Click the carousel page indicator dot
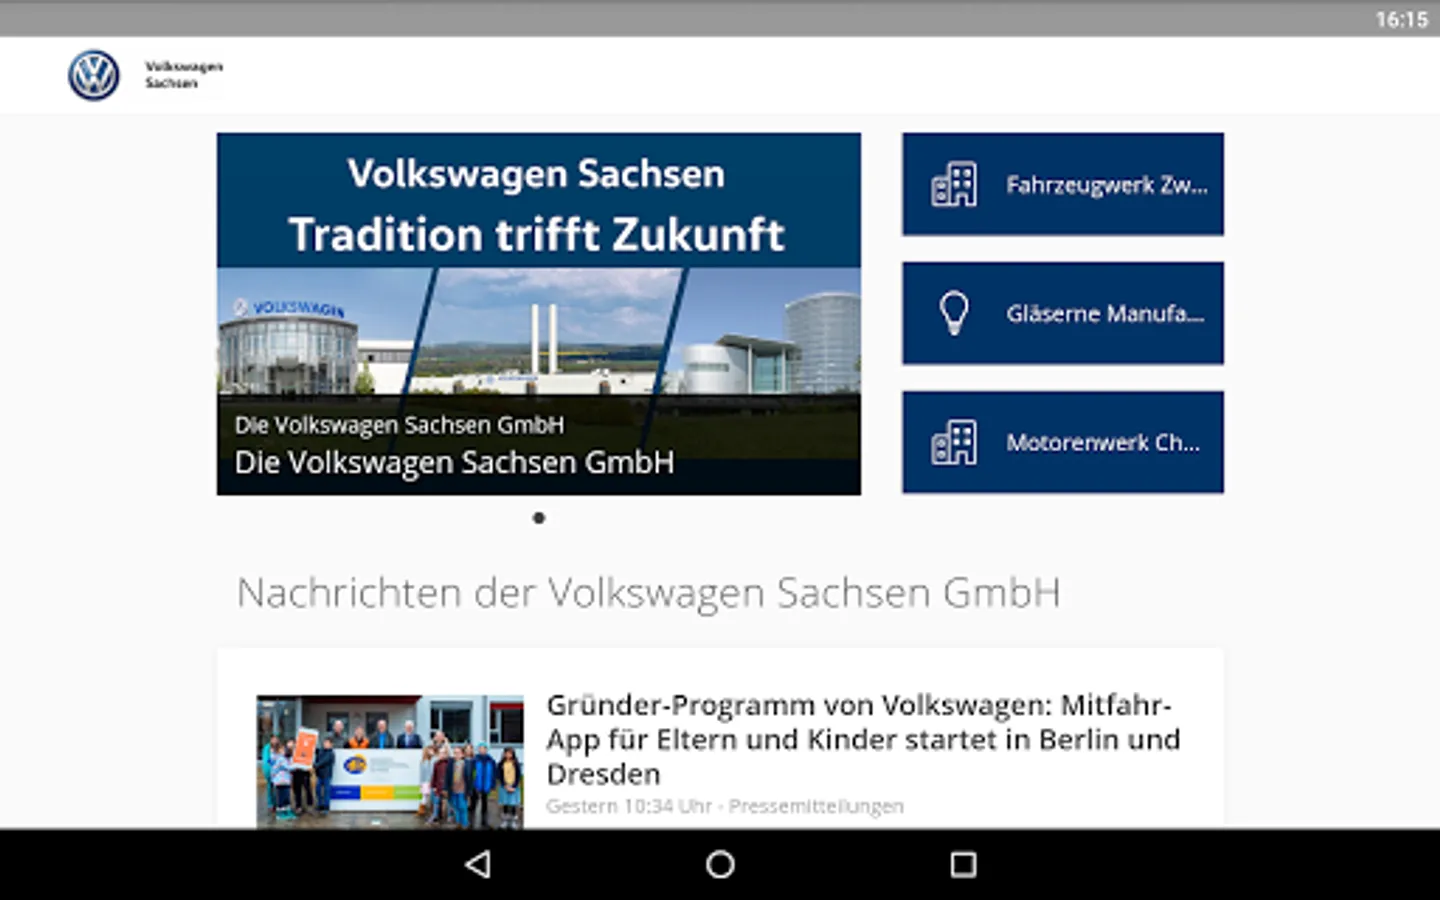 539,518
